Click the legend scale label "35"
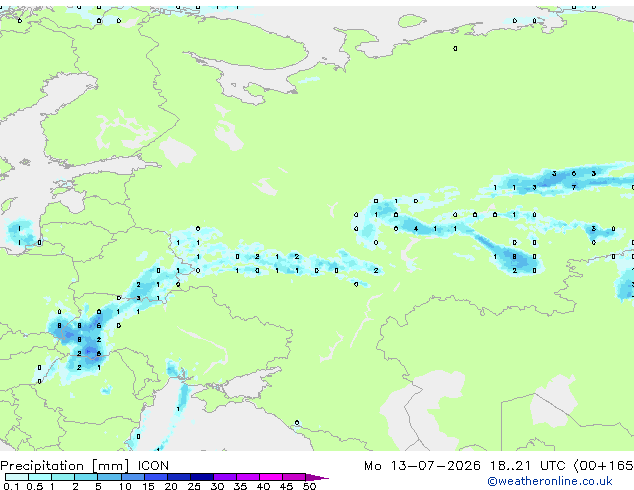 pos(240,486)
